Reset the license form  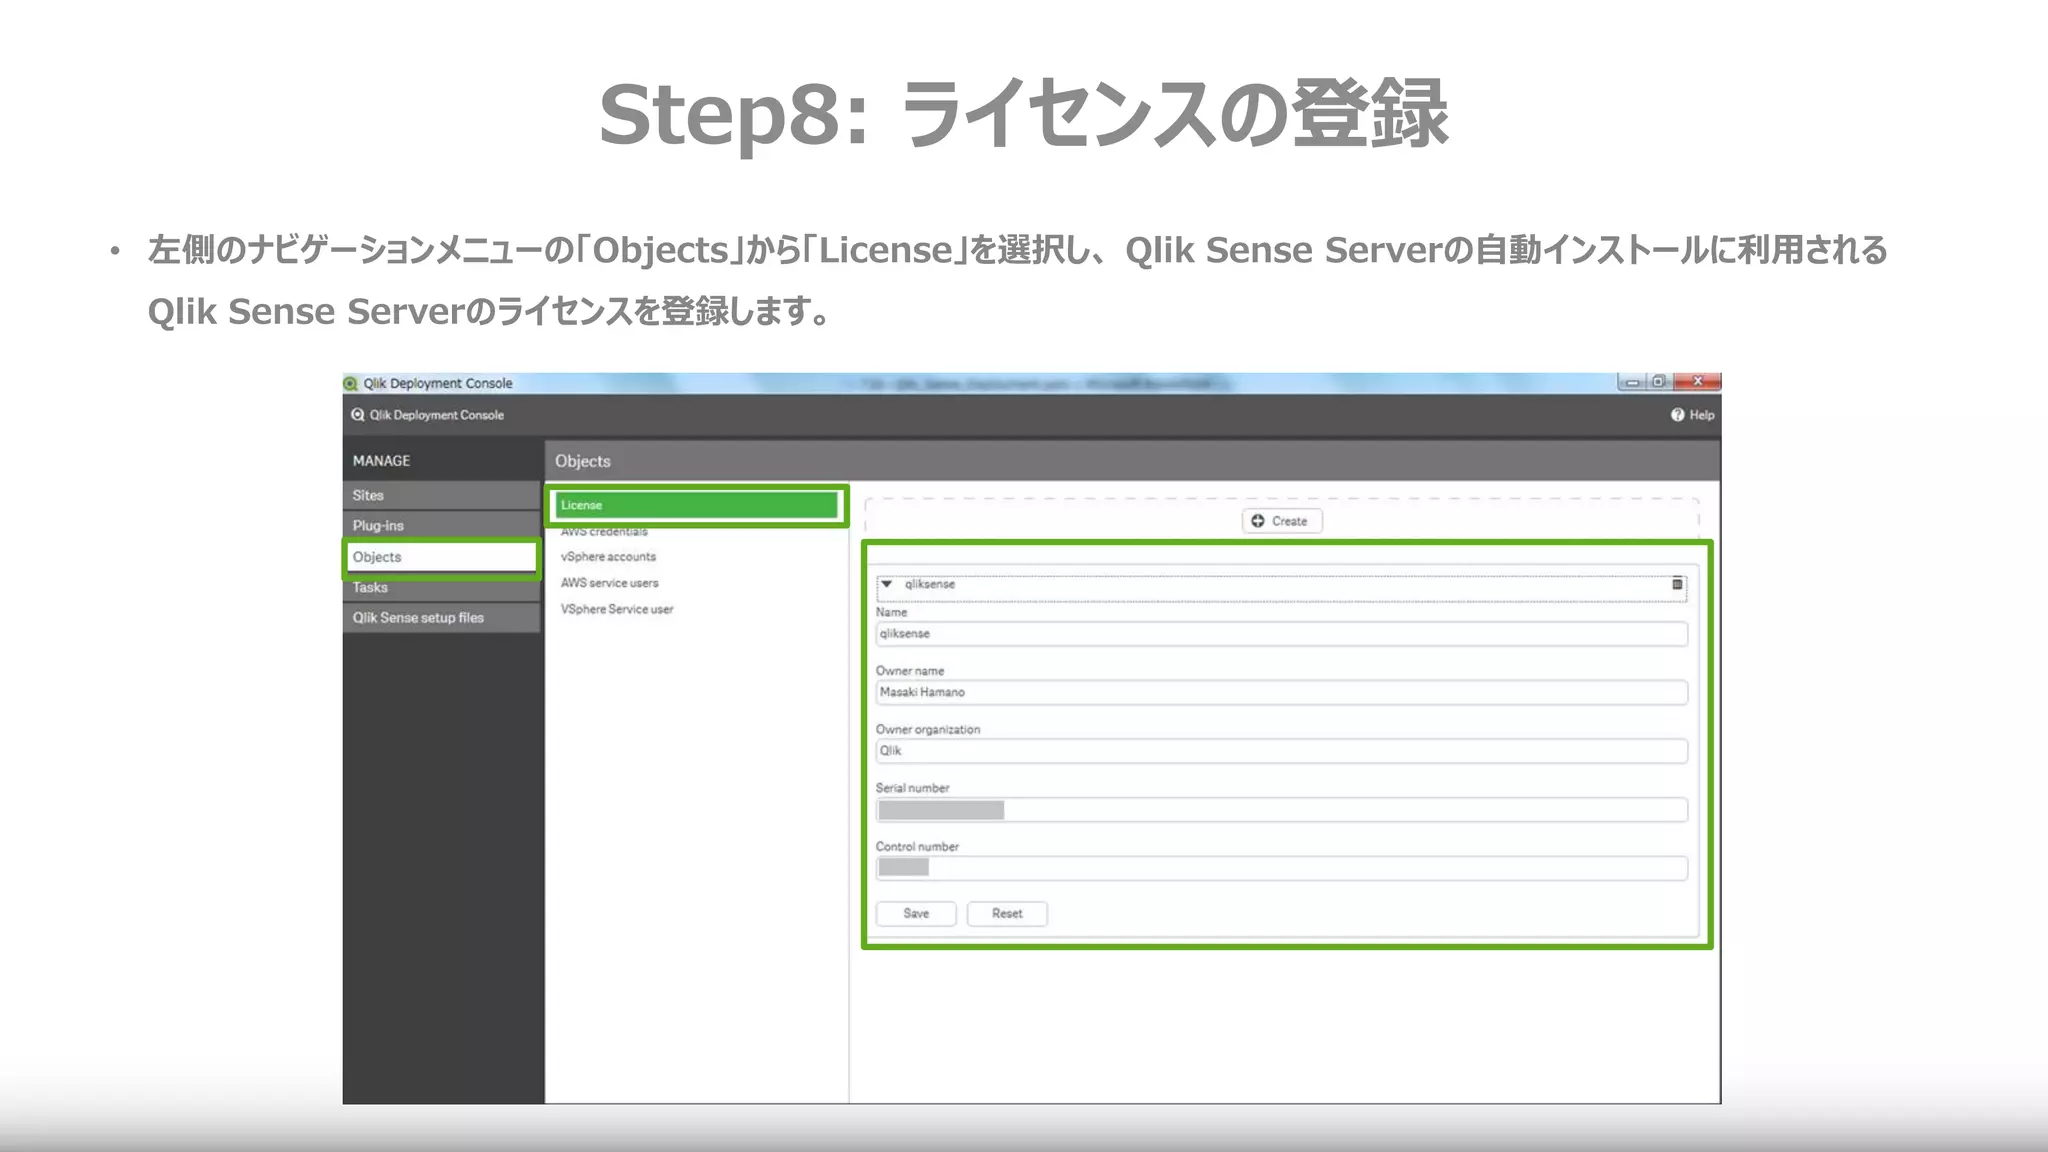1007,913
